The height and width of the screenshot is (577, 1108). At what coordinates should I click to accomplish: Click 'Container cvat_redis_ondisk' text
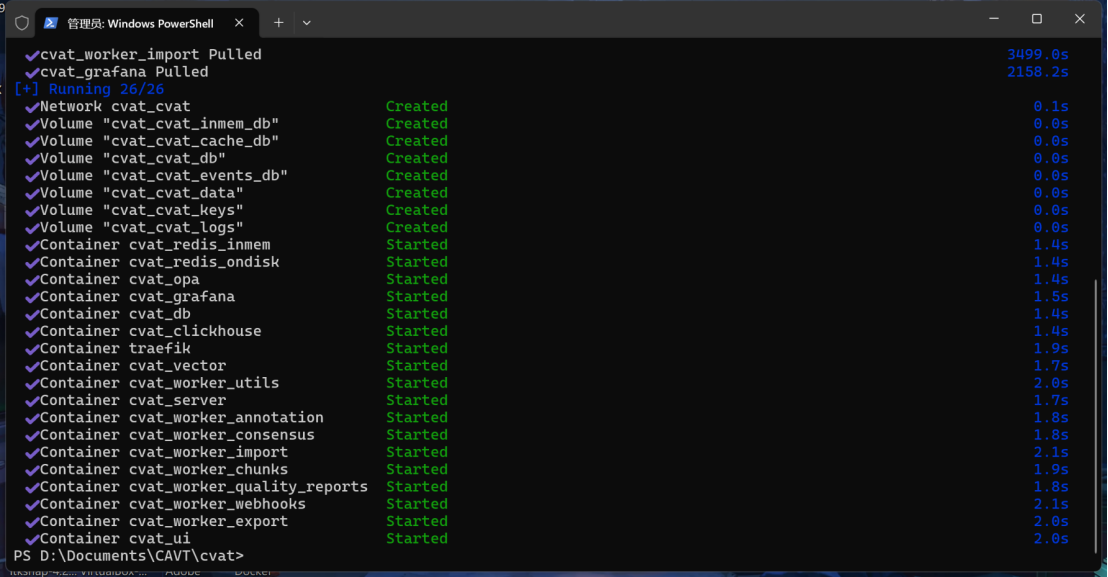pyautogui.click(x=159, y=262)
